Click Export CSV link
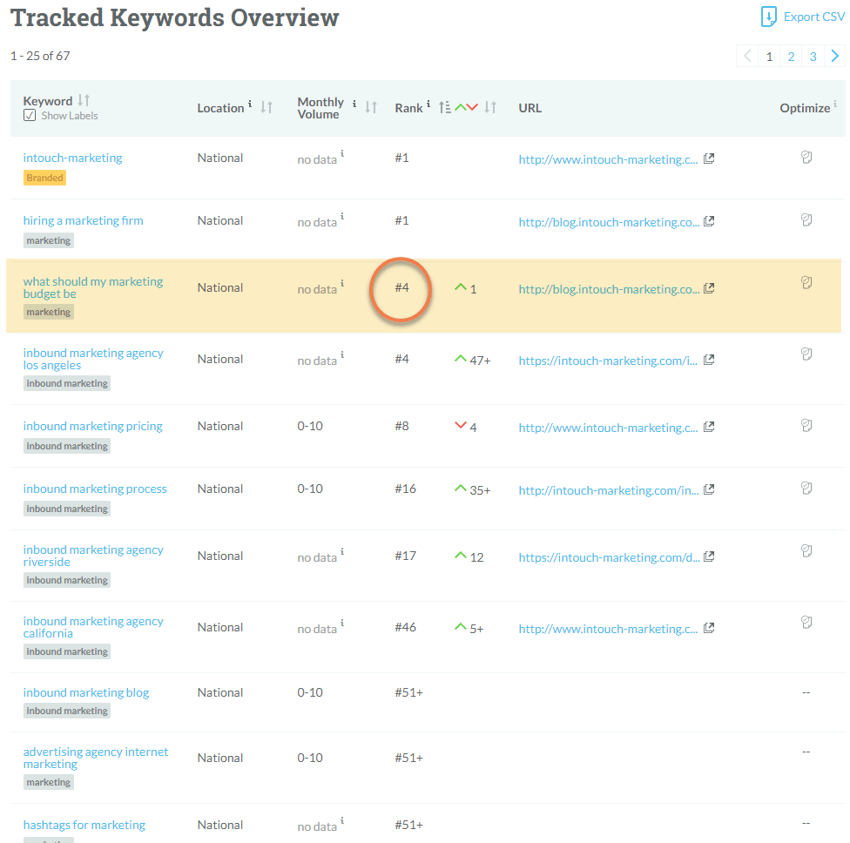Image resolution: width=850 pixels, height=843 pixels. 814,17
